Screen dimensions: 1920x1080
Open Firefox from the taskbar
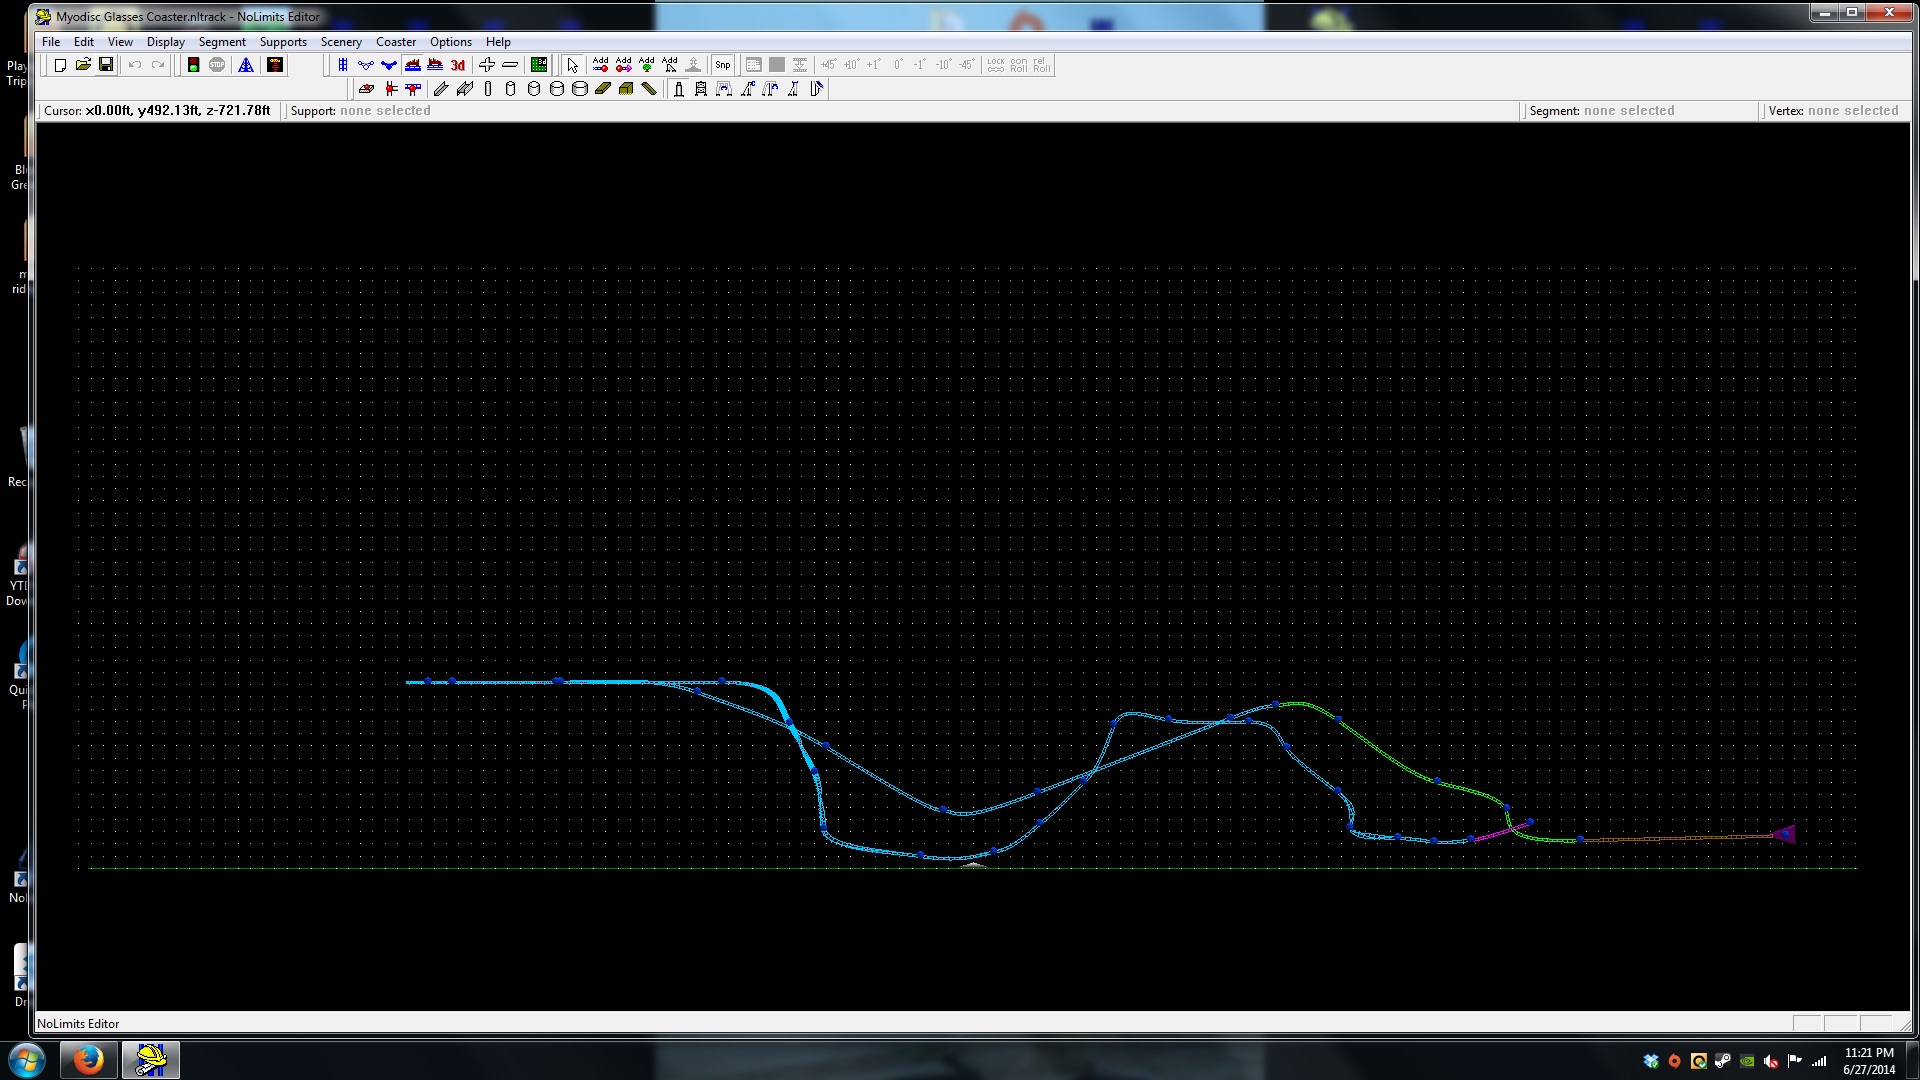[x=88, y=1059]
